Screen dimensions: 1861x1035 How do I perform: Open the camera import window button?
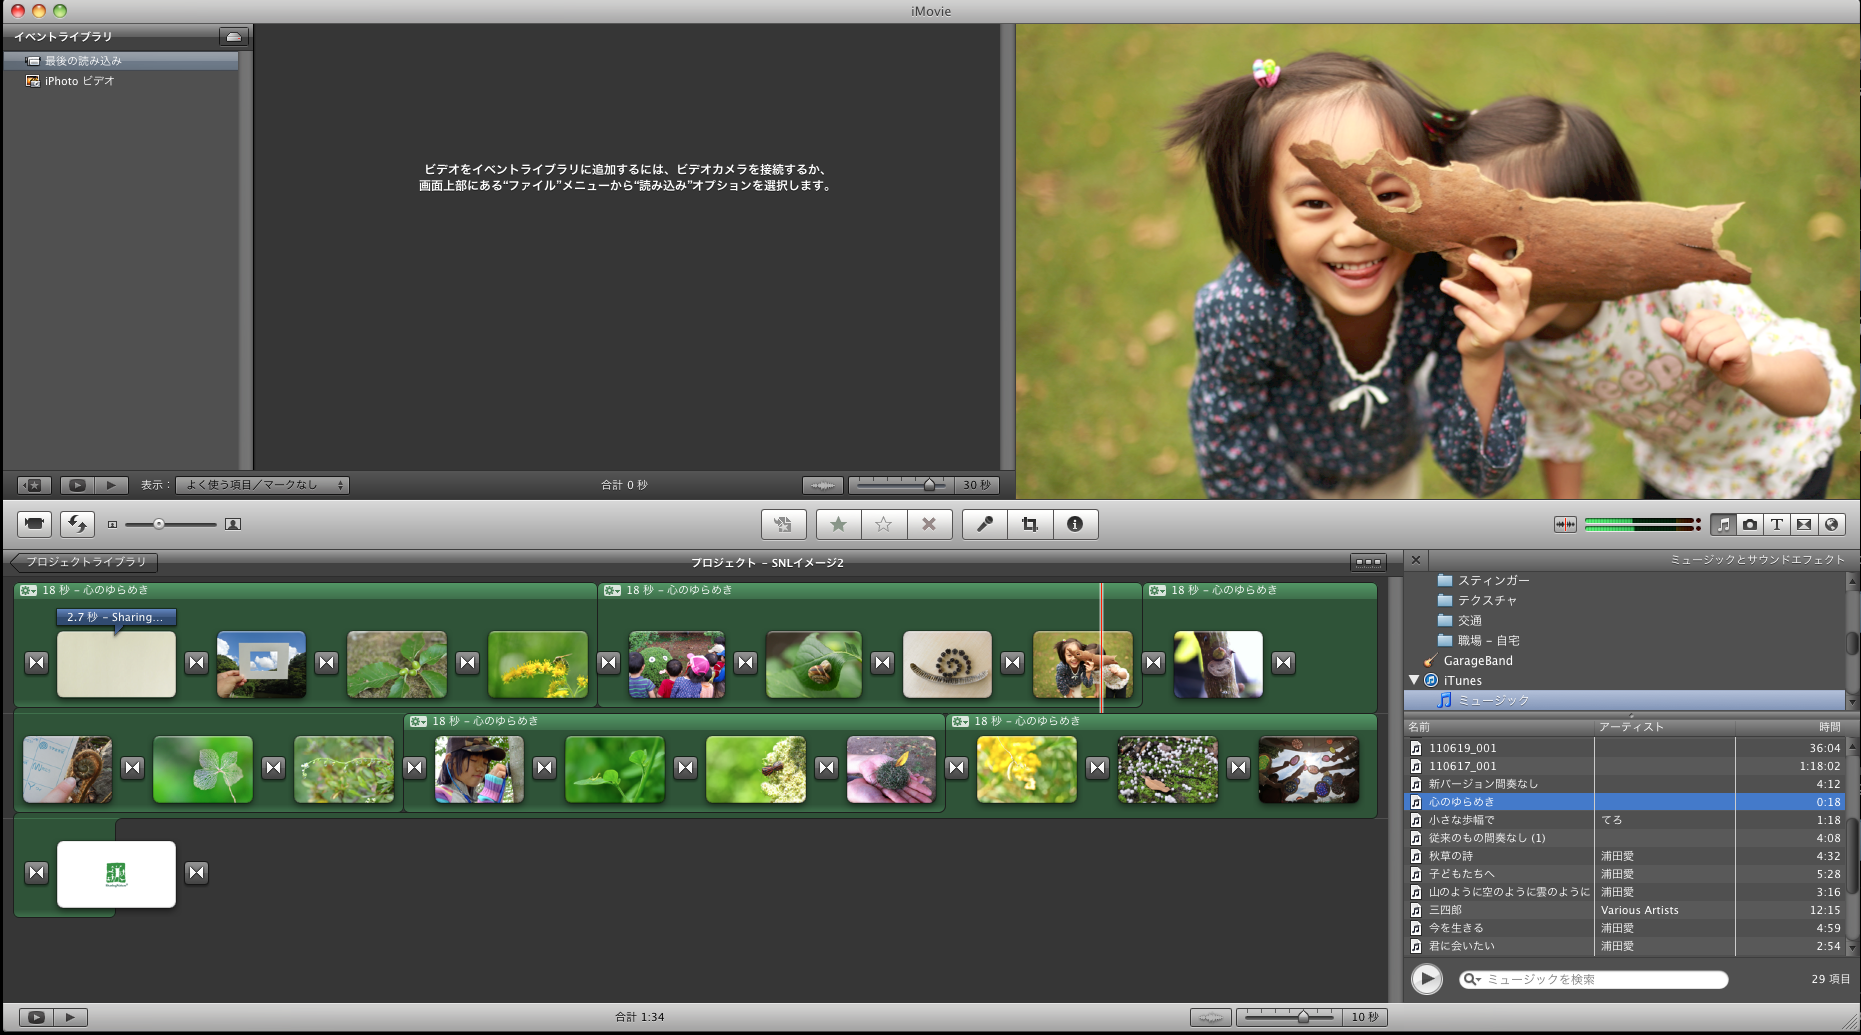(34, 523)
